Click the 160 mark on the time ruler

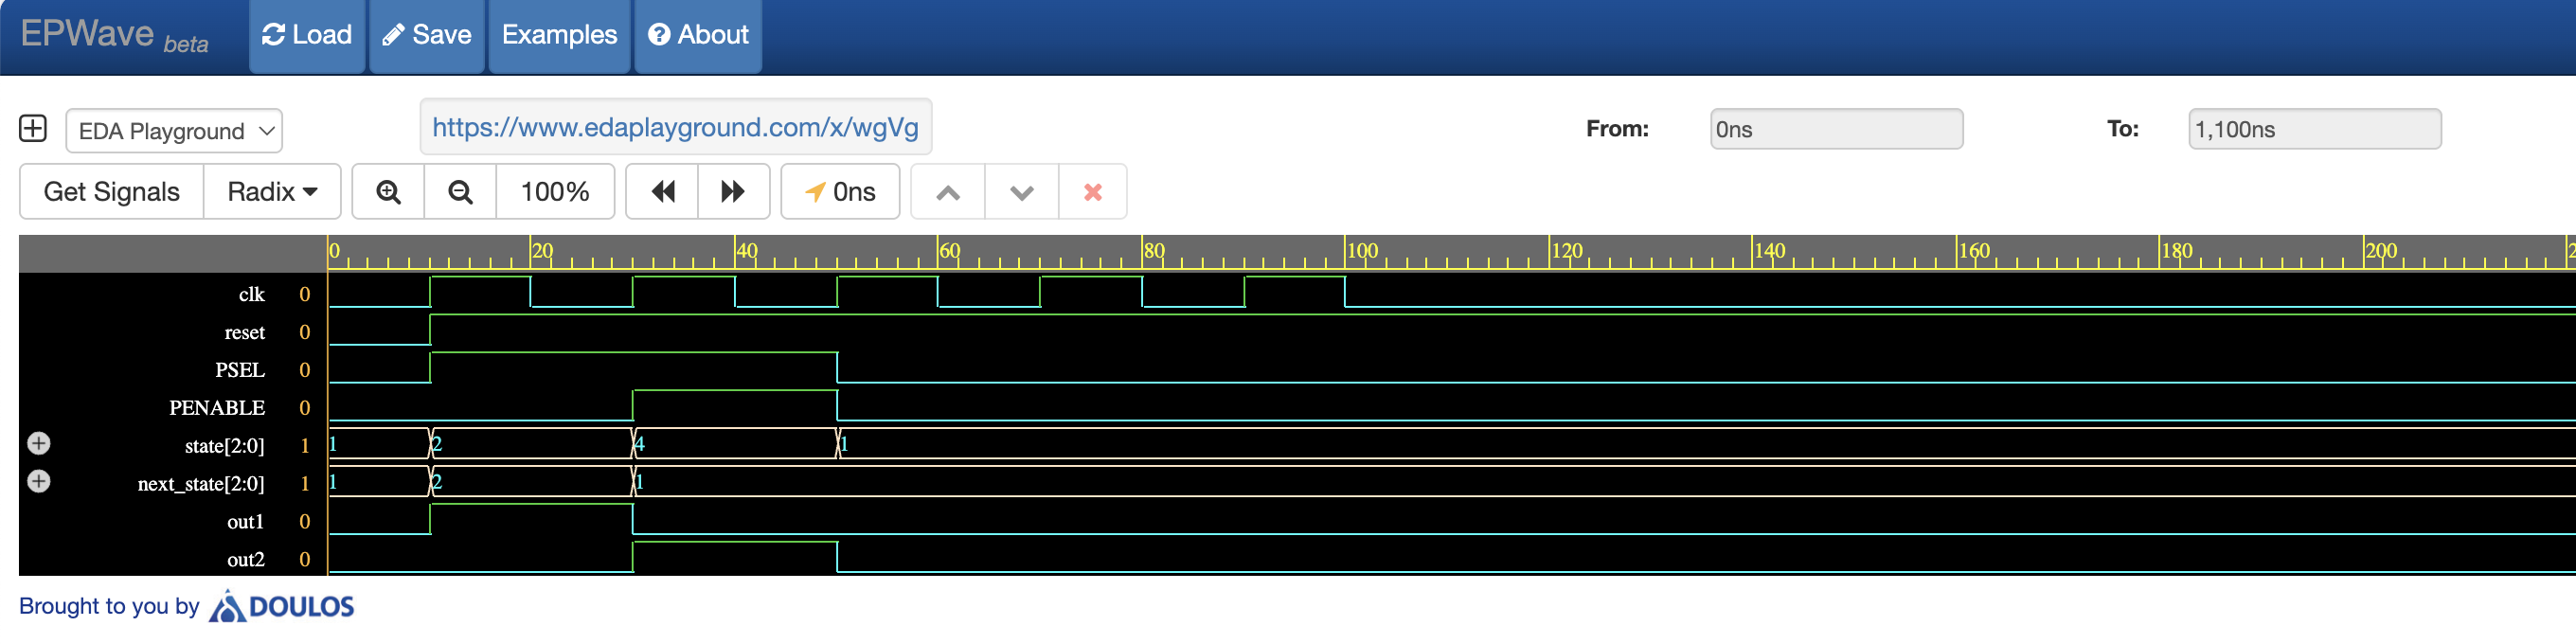(1974, 251)
